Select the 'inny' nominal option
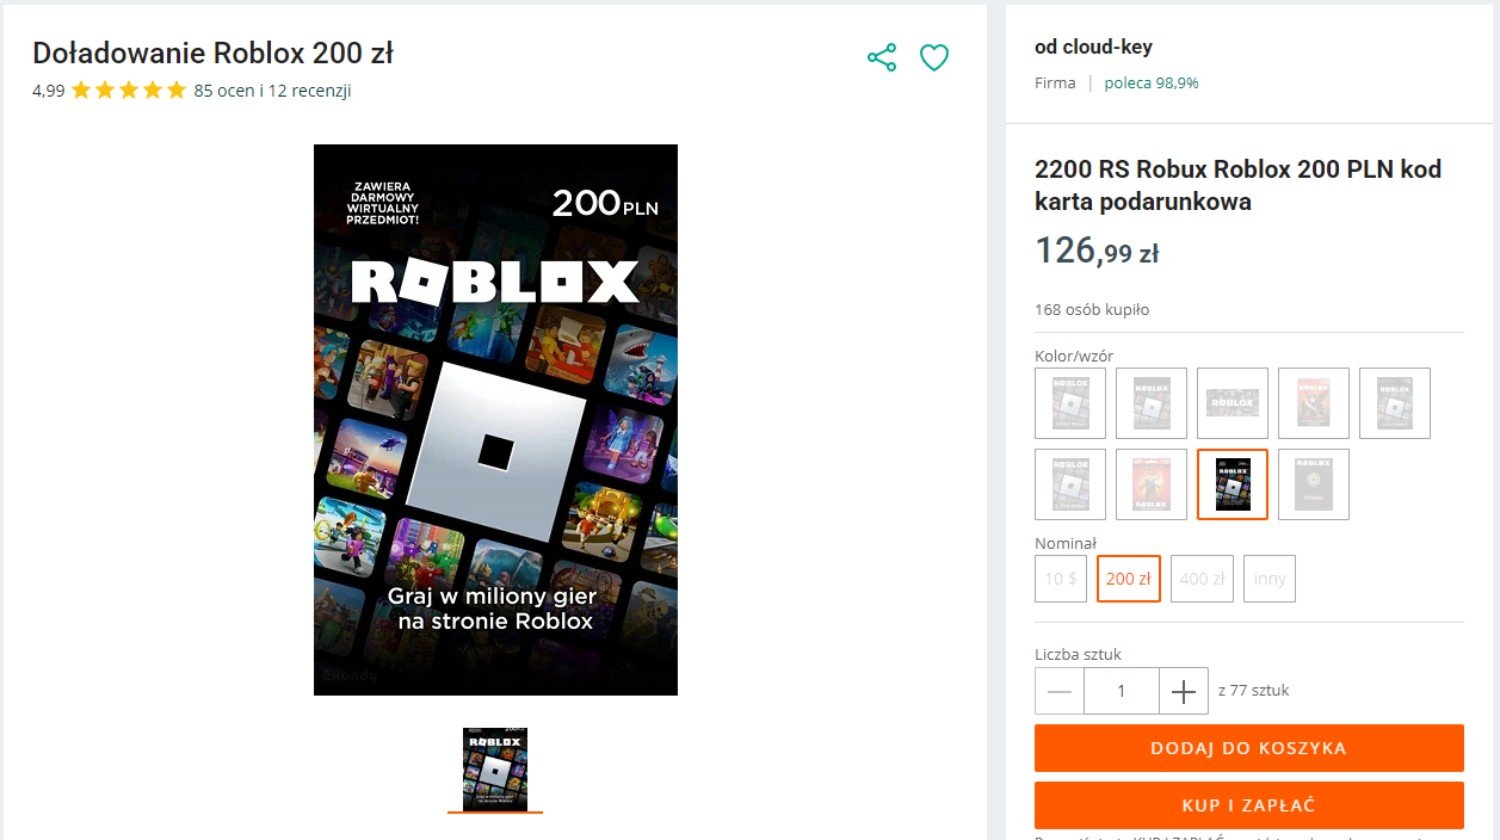This screenshot has width=1500, height=840. pos(1269,579)
